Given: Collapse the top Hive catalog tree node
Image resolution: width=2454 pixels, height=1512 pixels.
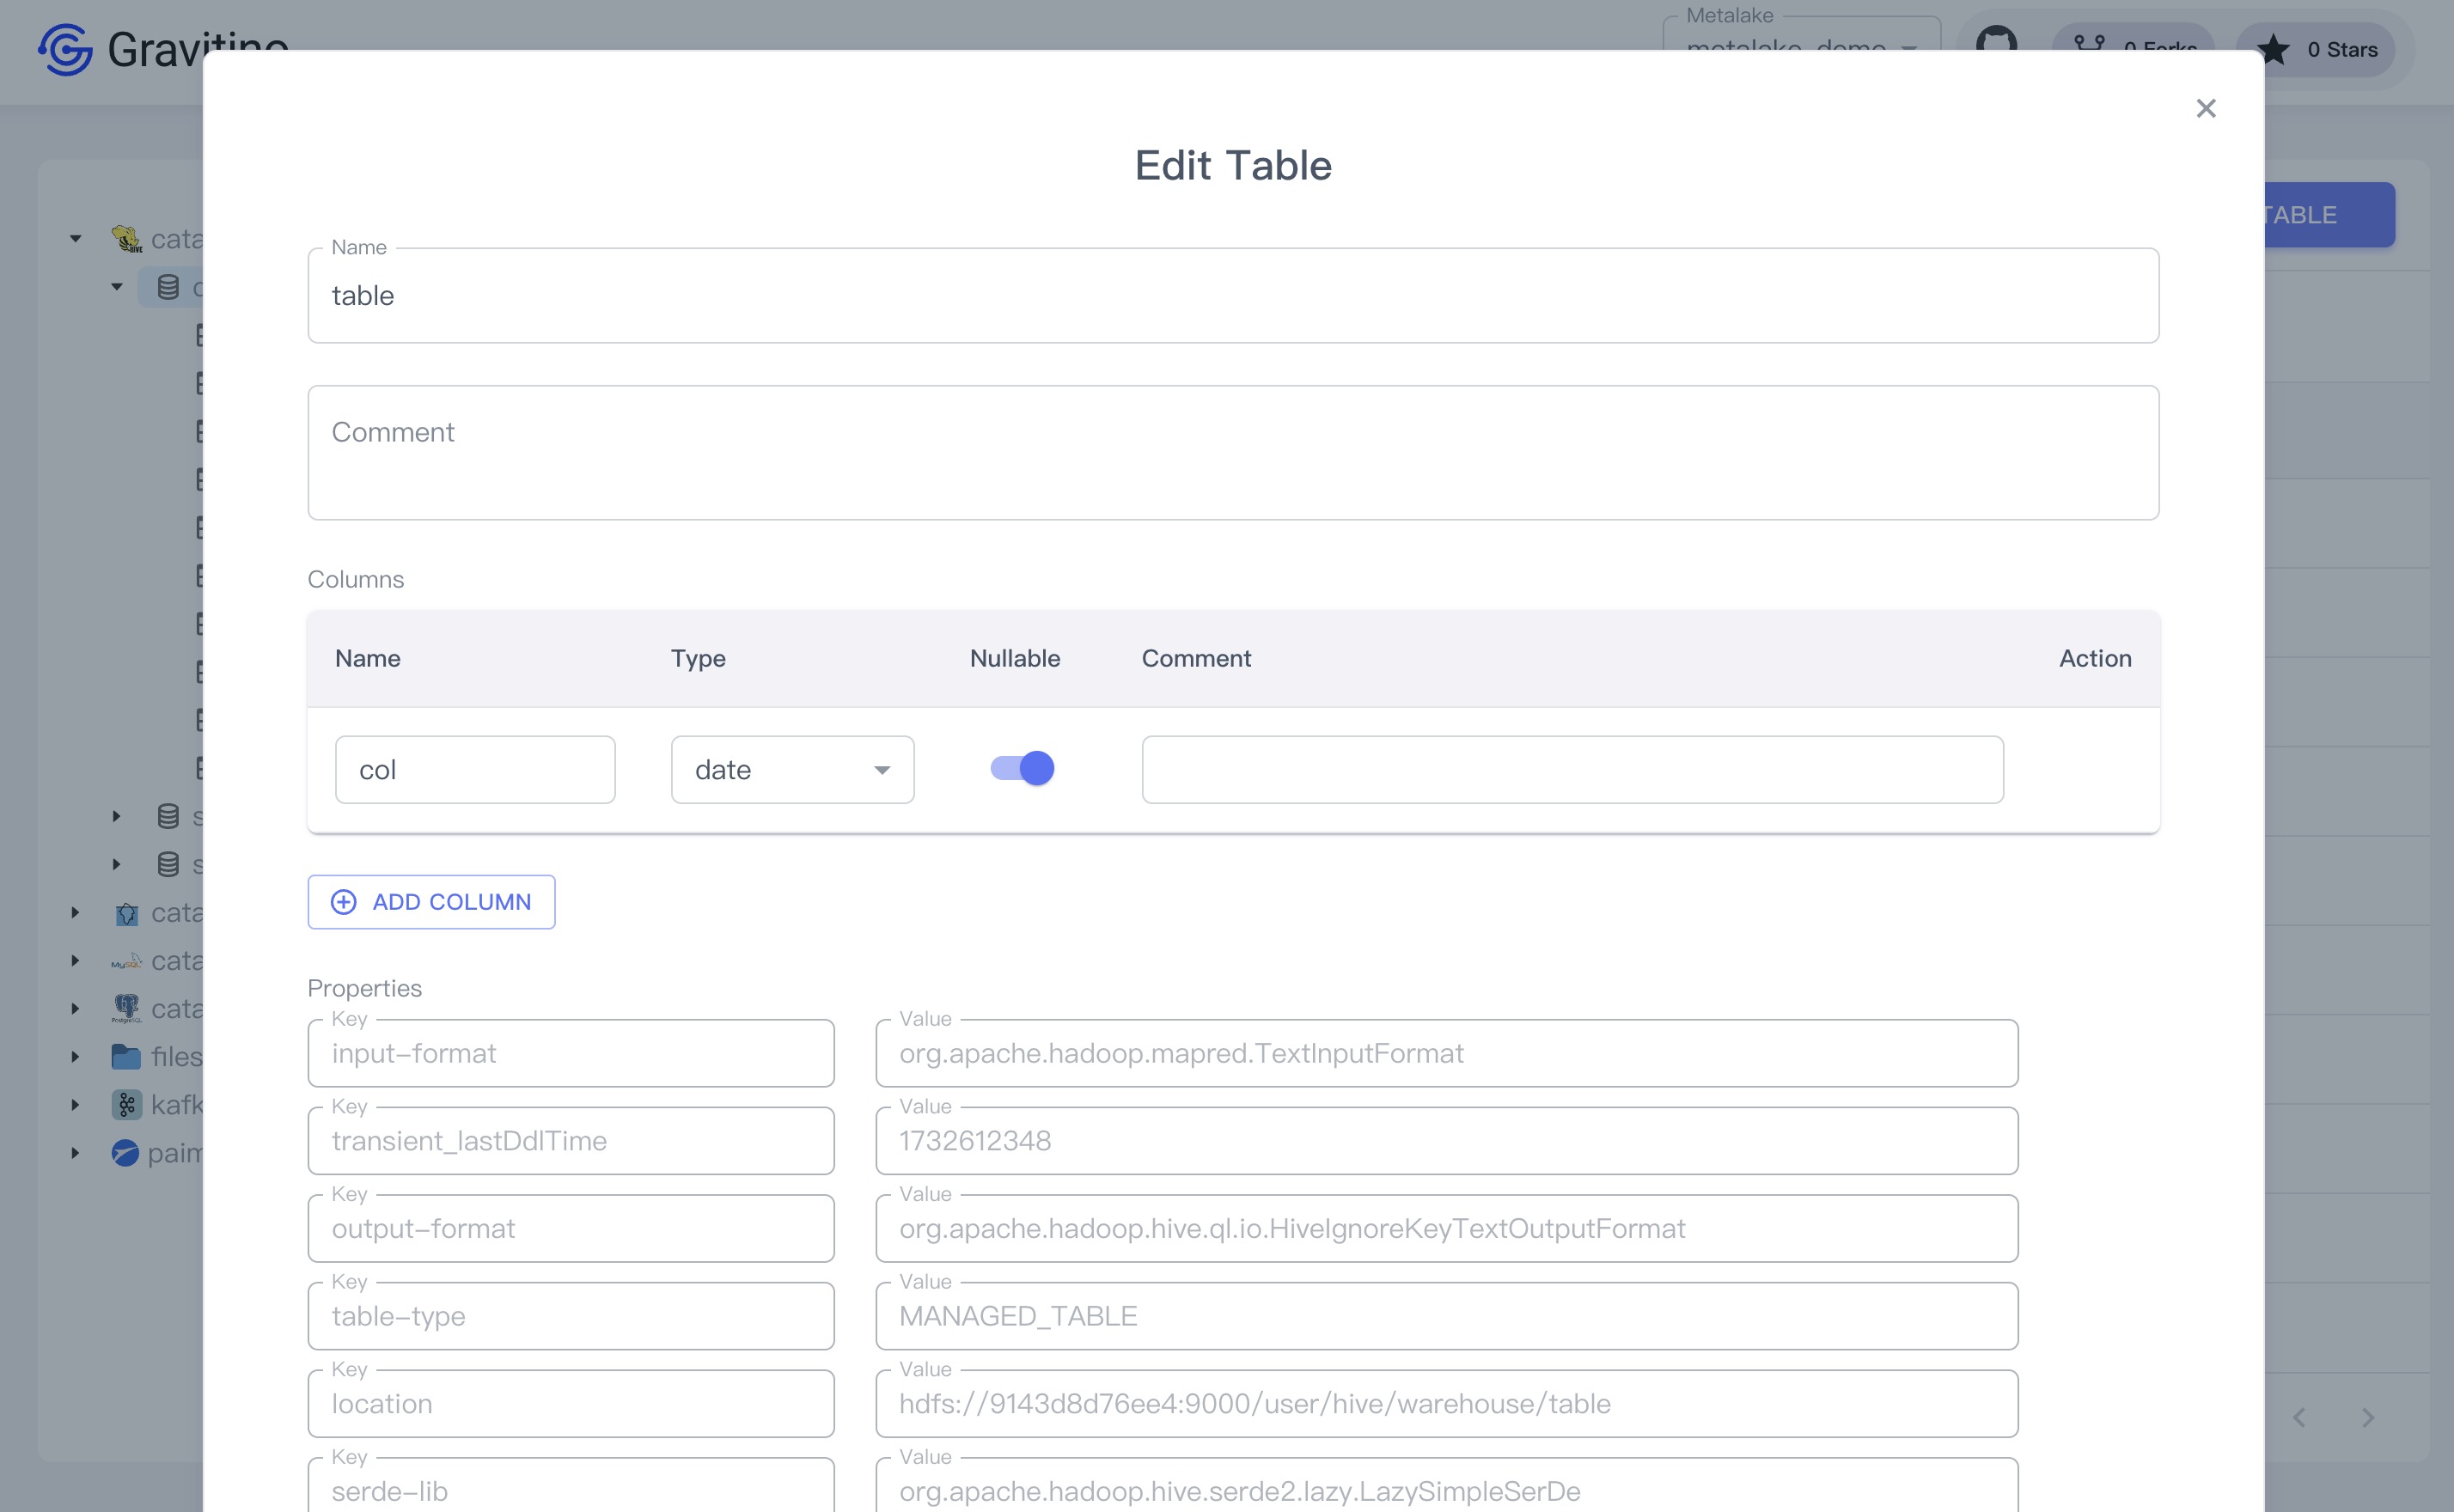Looking at the screenshot, I should click(75, 239).
